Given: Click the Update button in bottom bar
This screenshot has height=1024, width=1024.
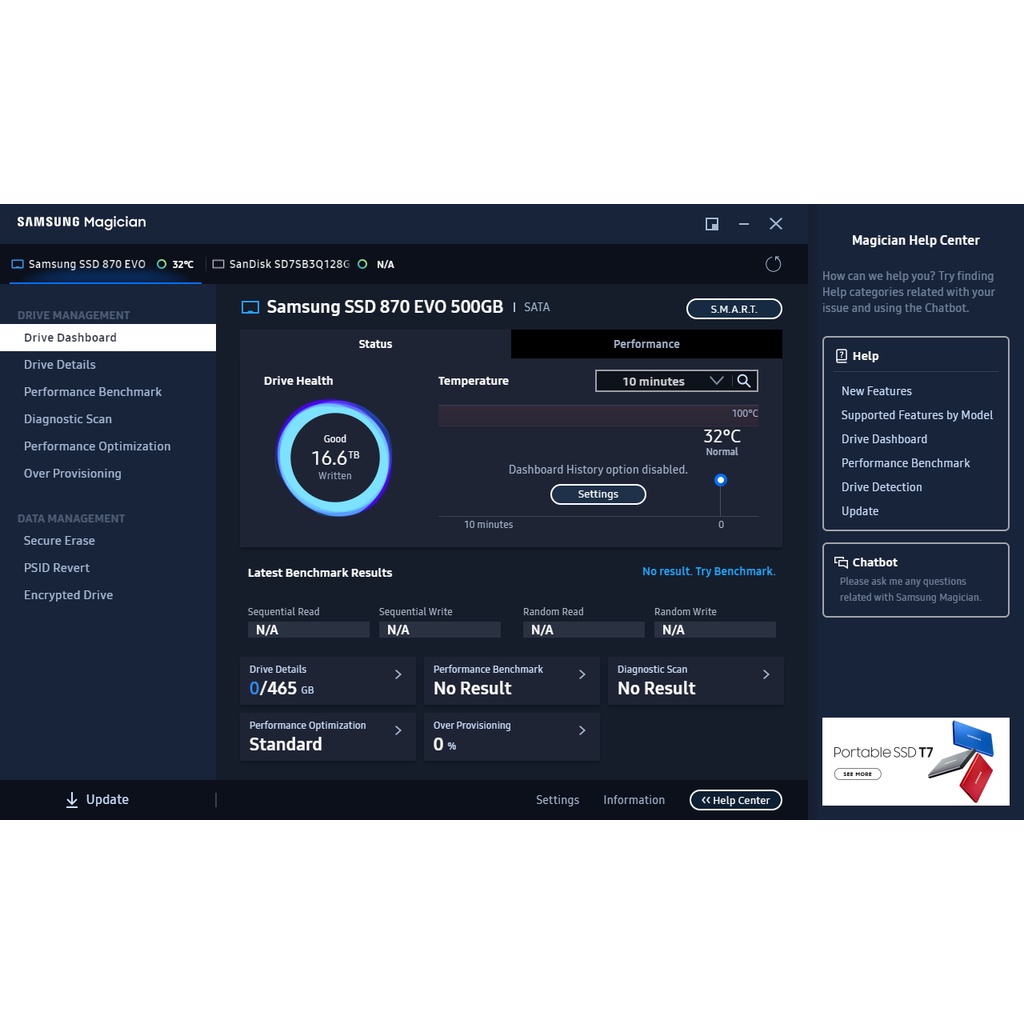Looking at the screenshot, I should coord(98,799).
